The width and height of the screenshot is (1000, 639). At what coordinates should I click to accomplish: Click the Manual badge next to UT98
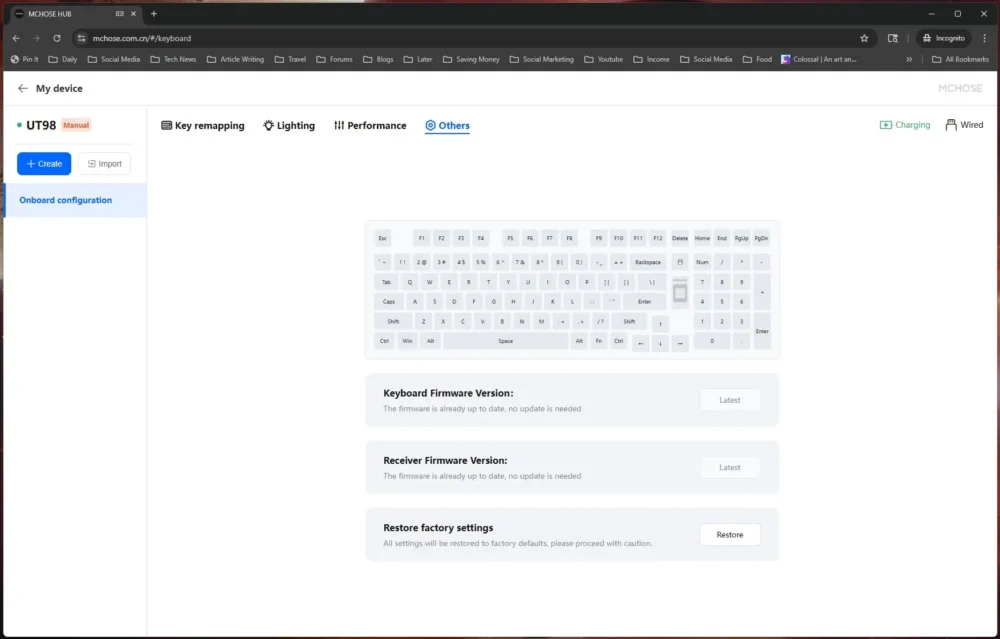[76, 125]
